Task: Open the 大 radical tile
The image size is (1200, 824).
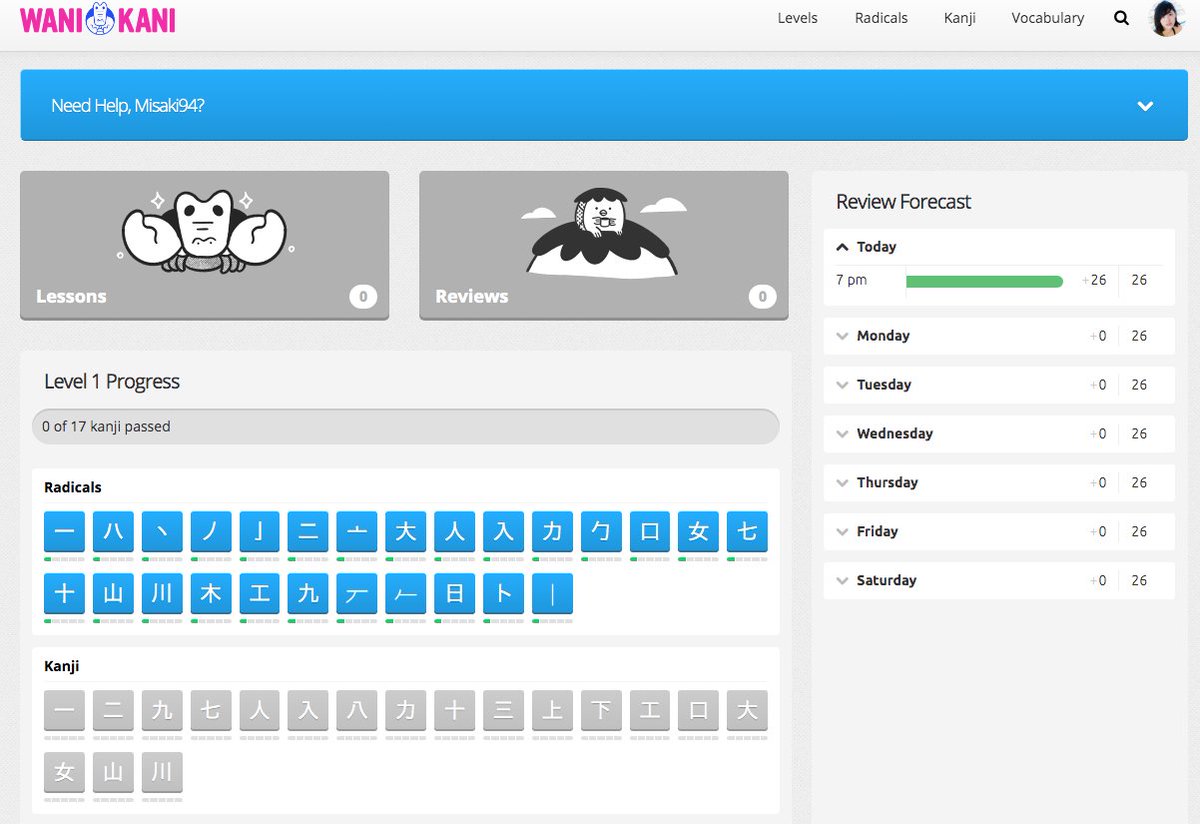Action: (x=406, y=531)
